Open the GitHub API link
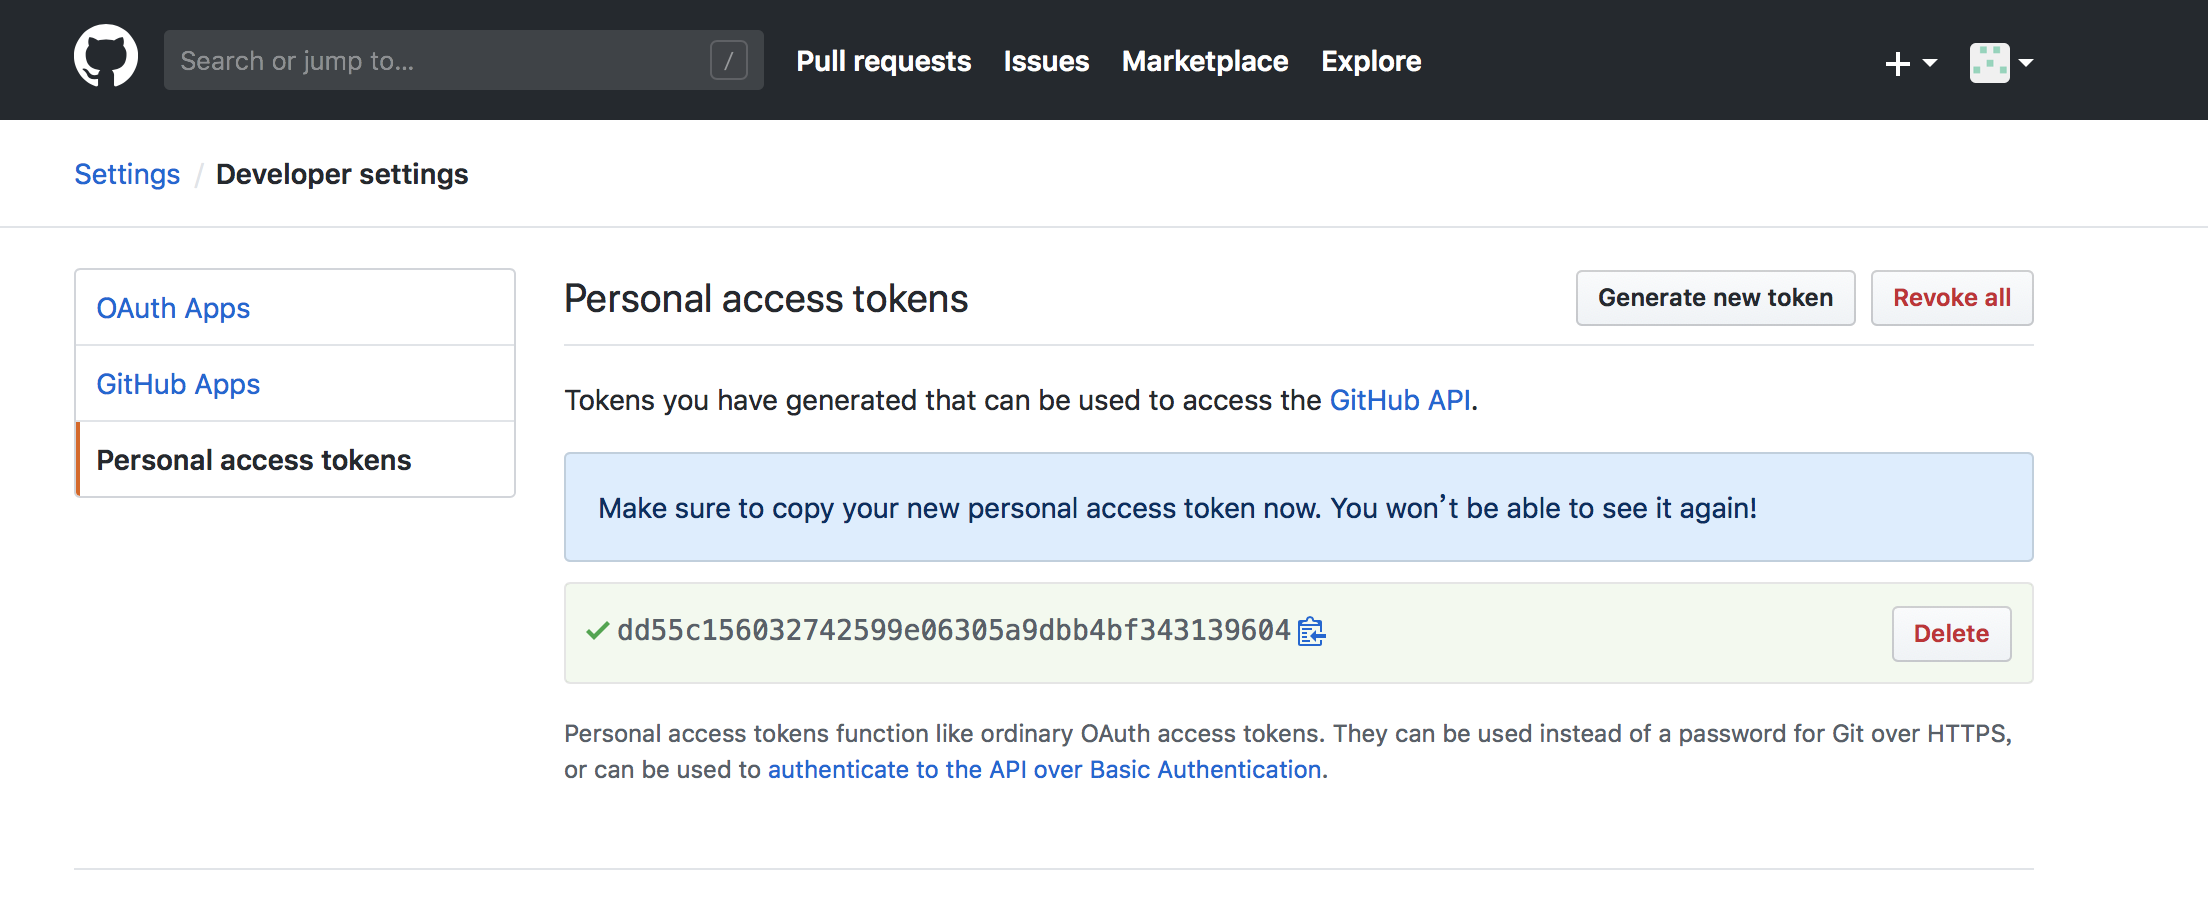The height and width of the screenshot is (908, 2208). (x=1399, y=400)
